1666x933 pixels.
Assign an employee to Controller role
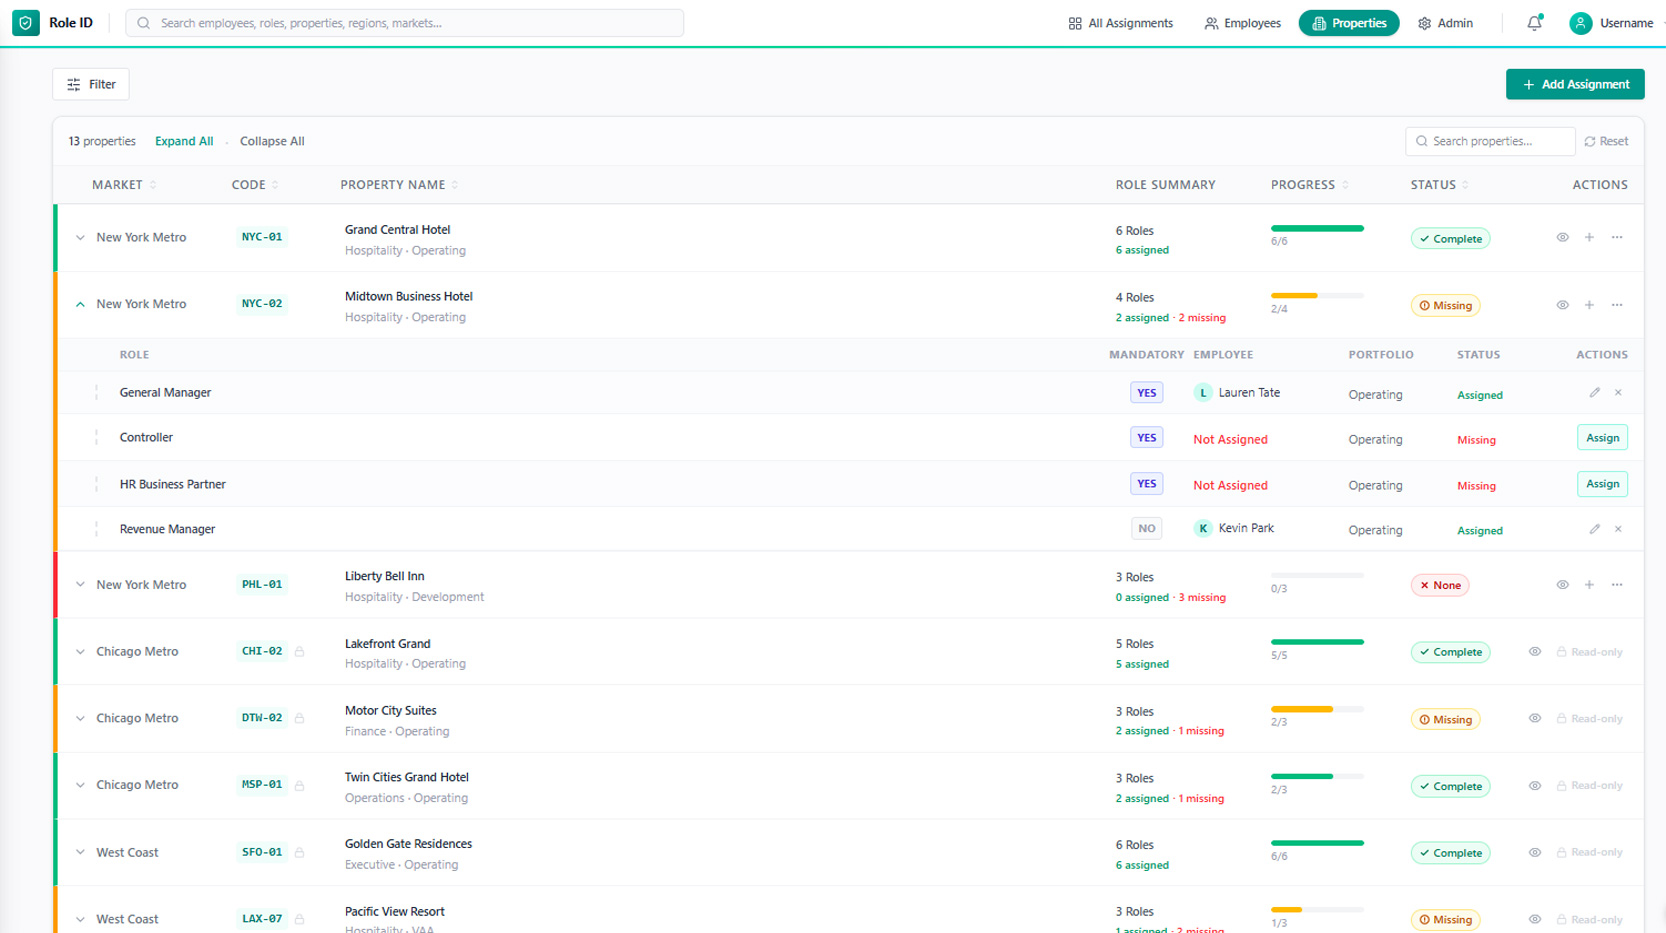[x=1602, y=438]
